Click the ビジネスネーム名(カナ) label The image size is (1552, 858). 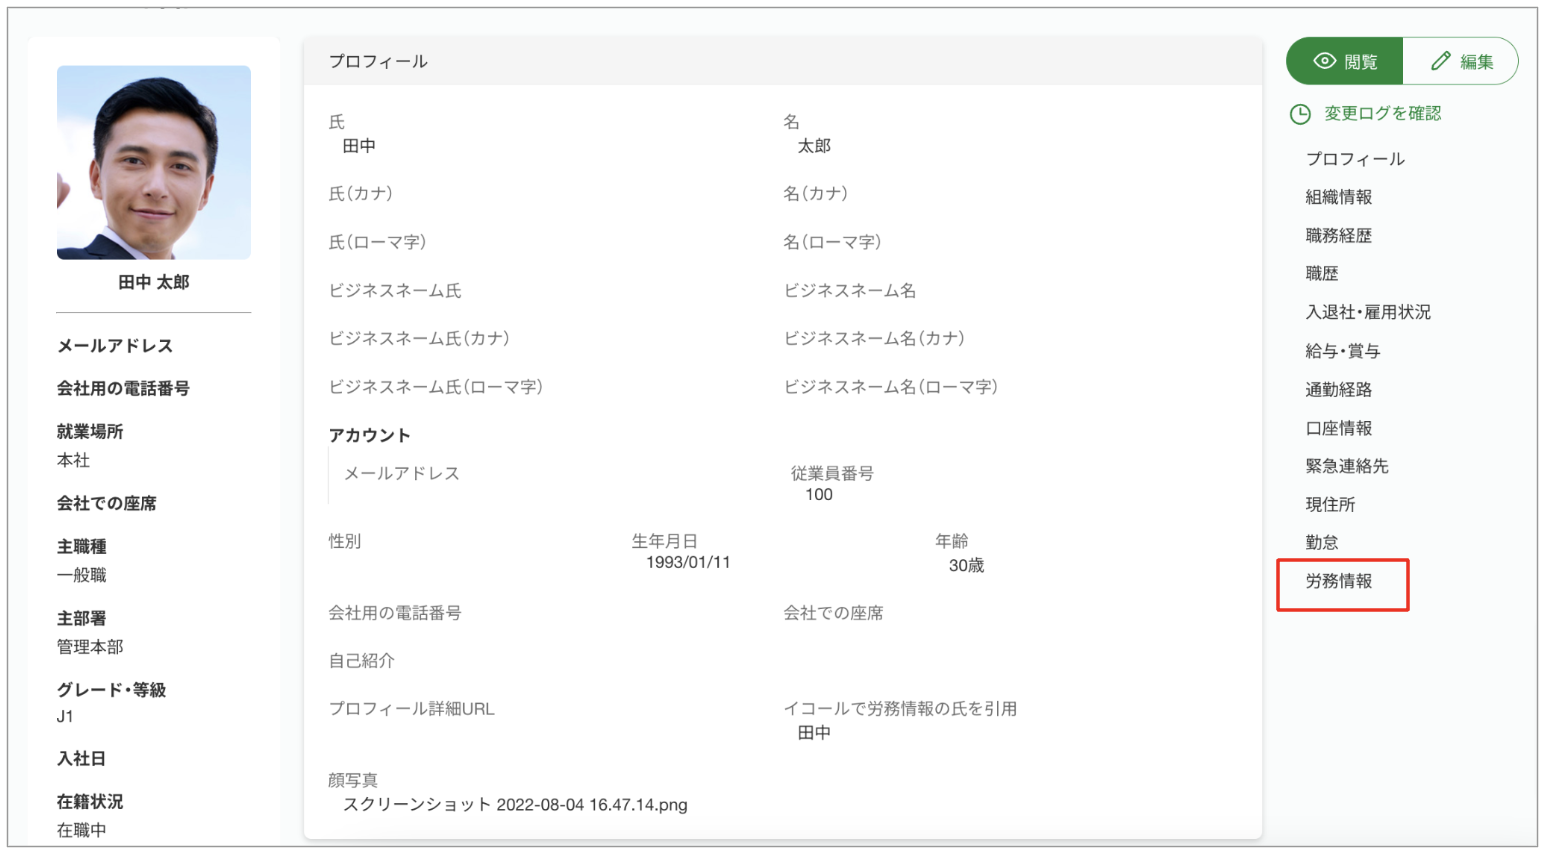[x=874, y=339]
